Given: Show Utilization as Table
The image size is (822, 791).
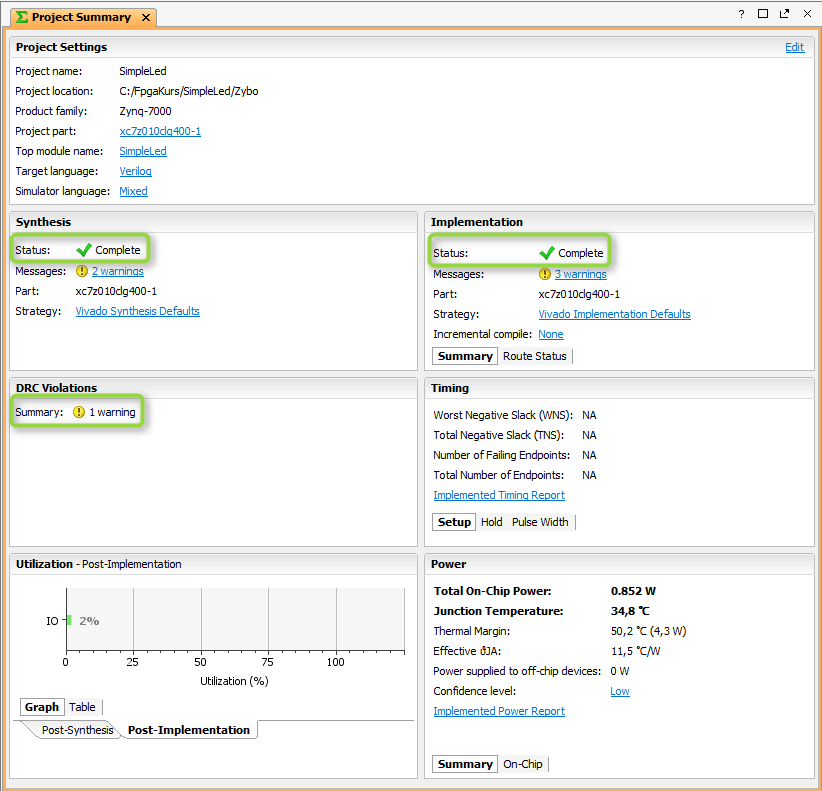Looking at the screenshot, I should coord(82,707).
